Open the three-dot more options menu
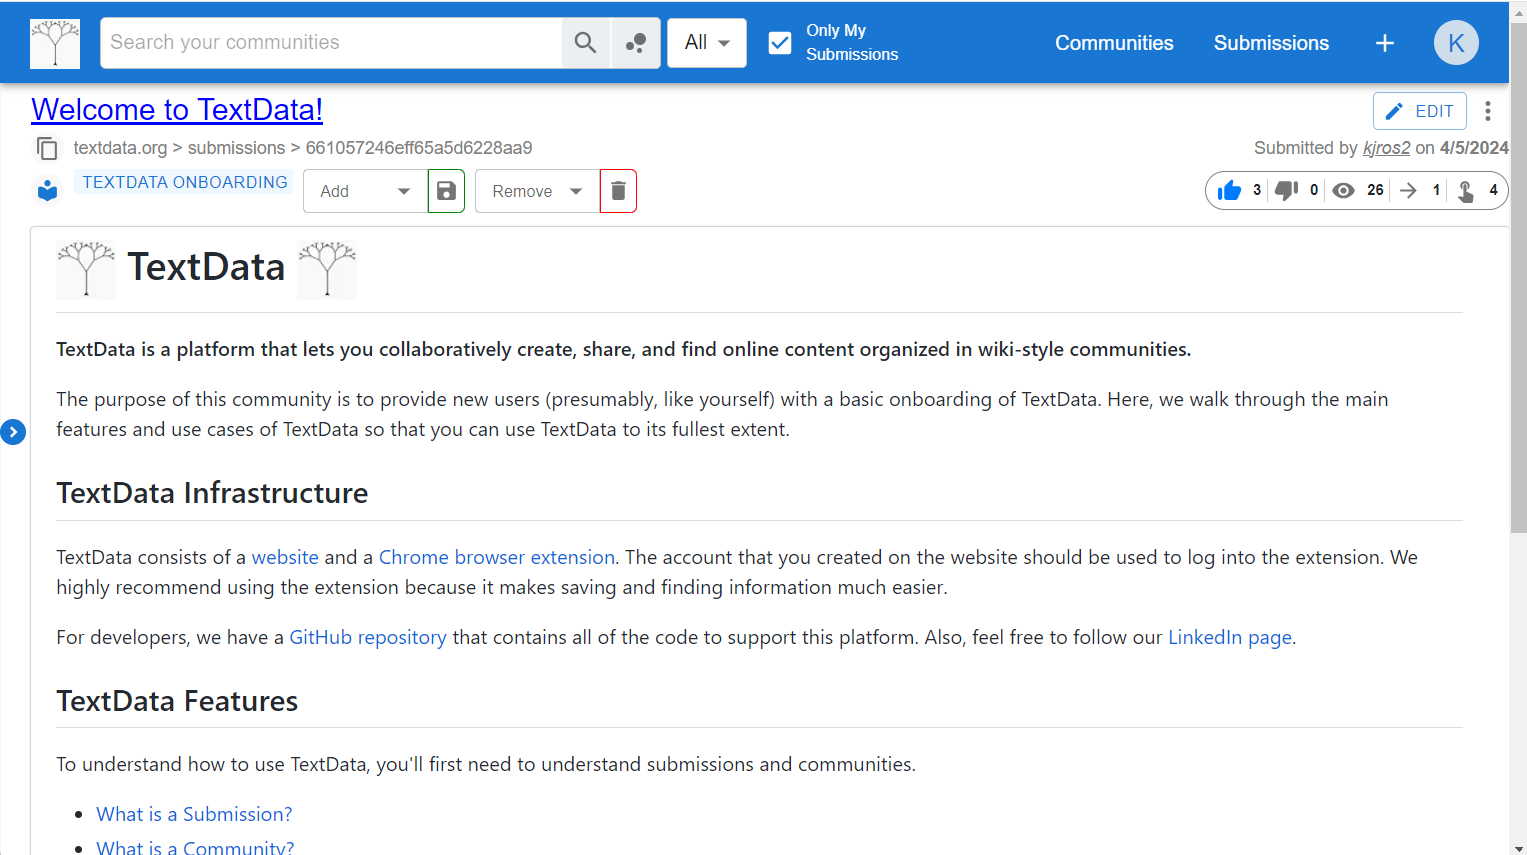This screenshot has width=1527, height=855. point(1488,111)
